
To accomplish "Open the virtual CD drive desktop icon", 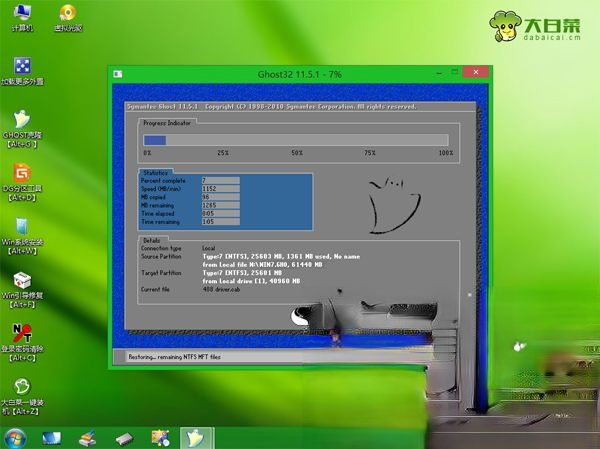I will click(x=68, y=17).
